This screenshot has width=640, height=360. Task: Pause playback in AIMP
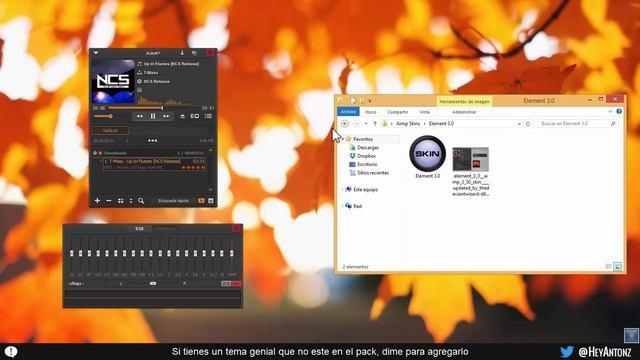(153, 116)
